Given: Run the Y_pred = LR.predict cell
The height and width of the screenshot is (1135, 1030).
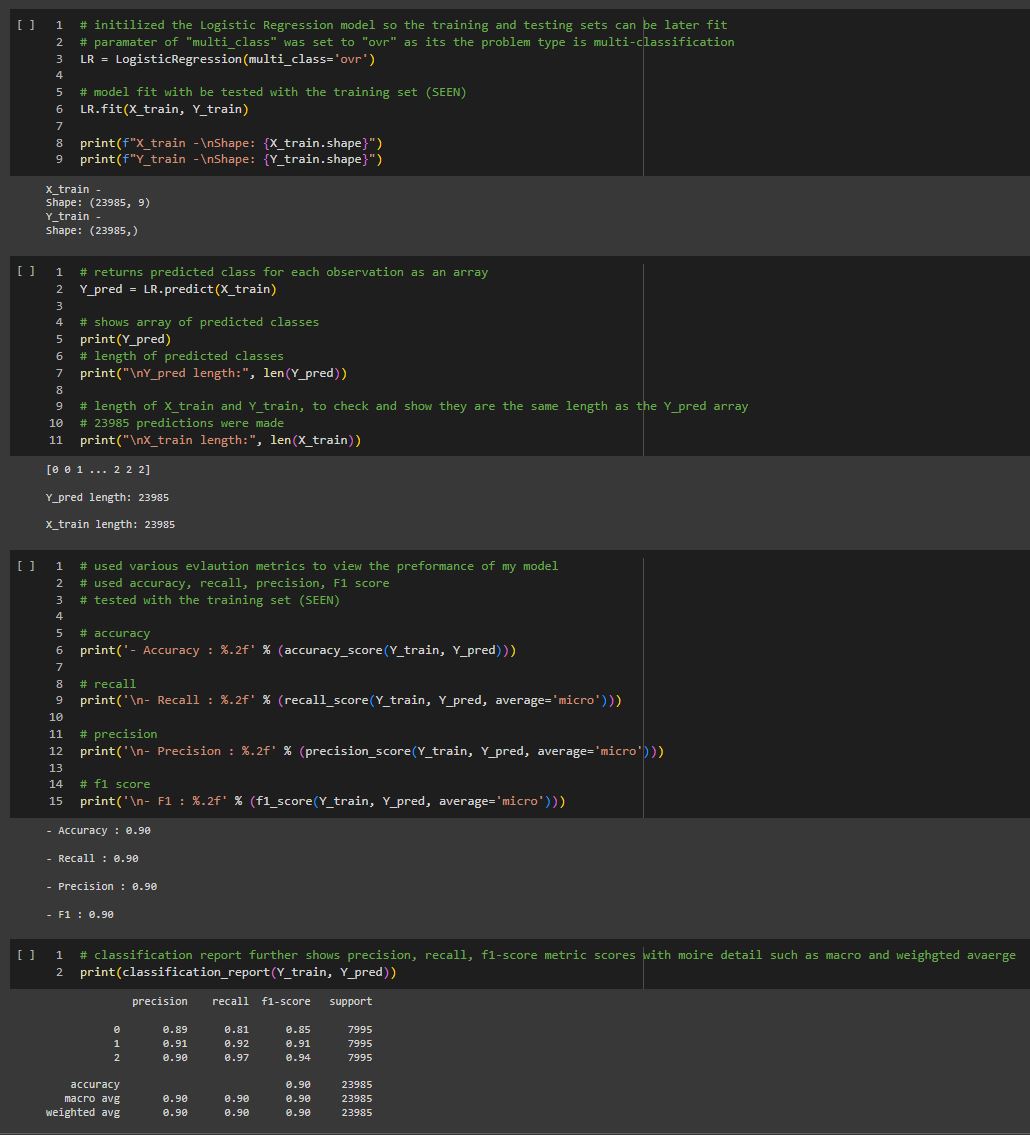Looking at the screenshot, I should click(26, 271).
